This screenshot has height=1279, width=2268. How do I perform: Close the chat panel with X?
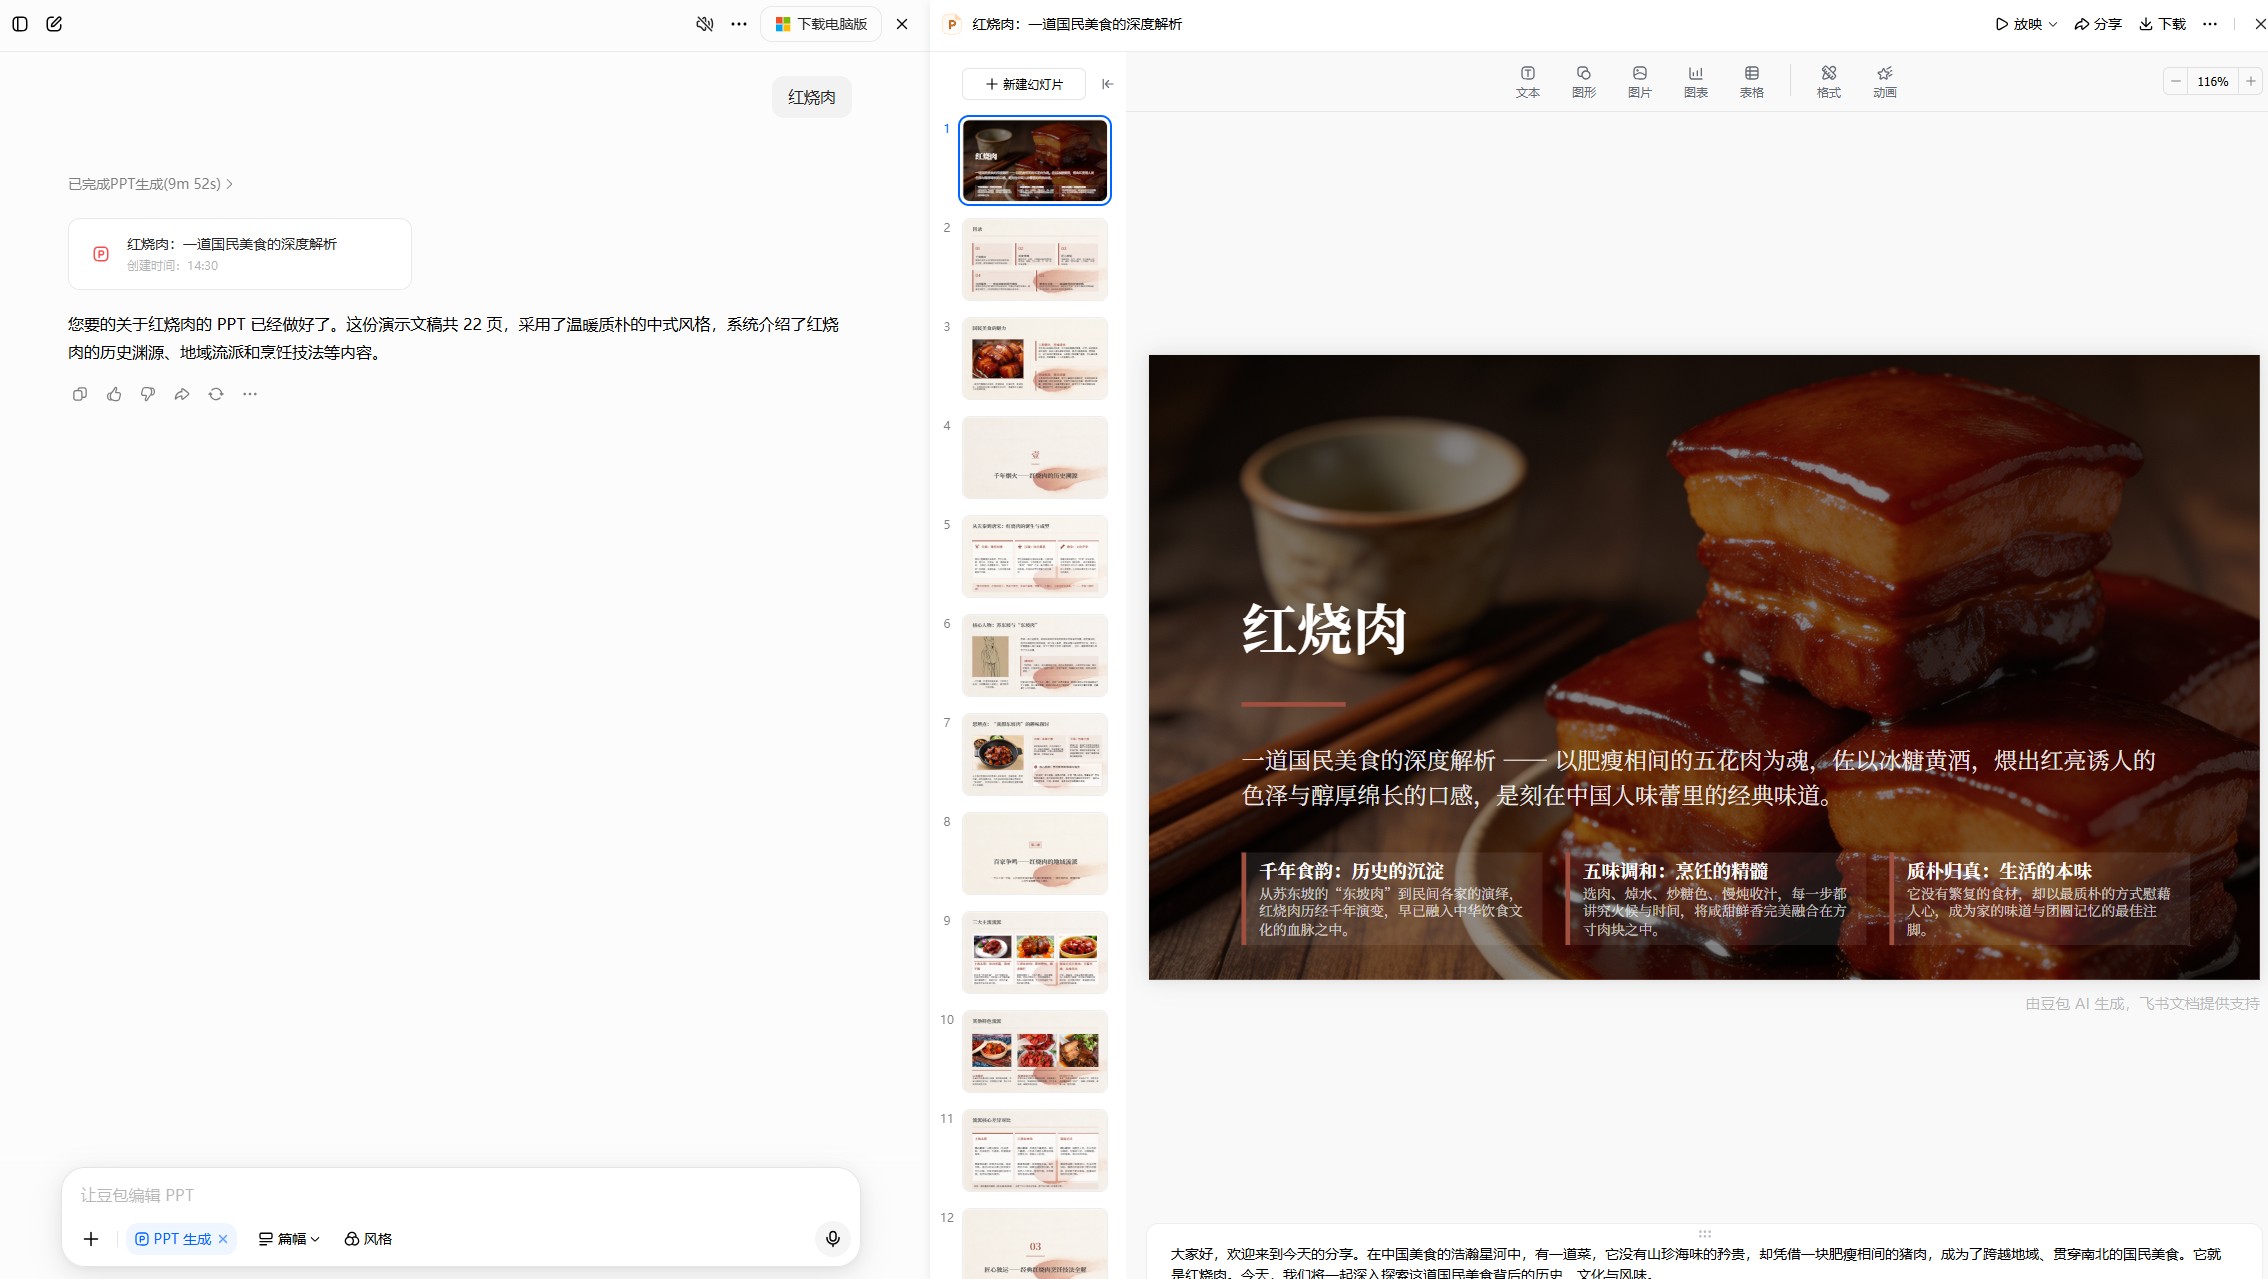(x=902, y=24)
